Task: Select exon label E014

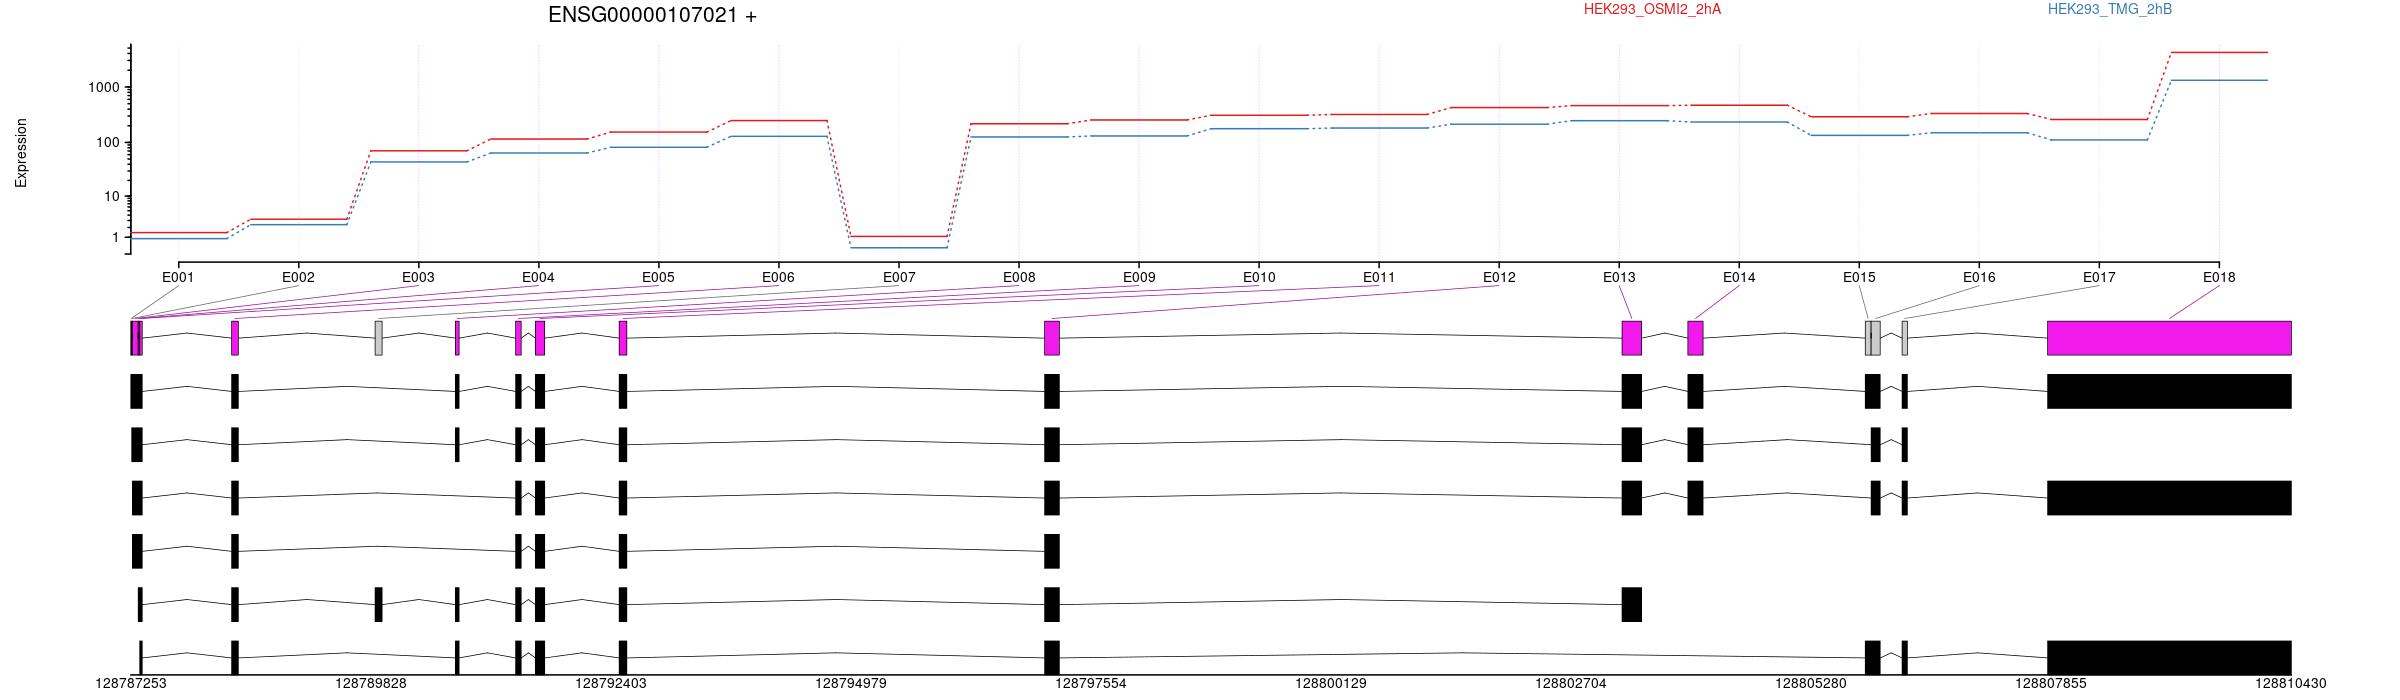Action: (1739, 277)
